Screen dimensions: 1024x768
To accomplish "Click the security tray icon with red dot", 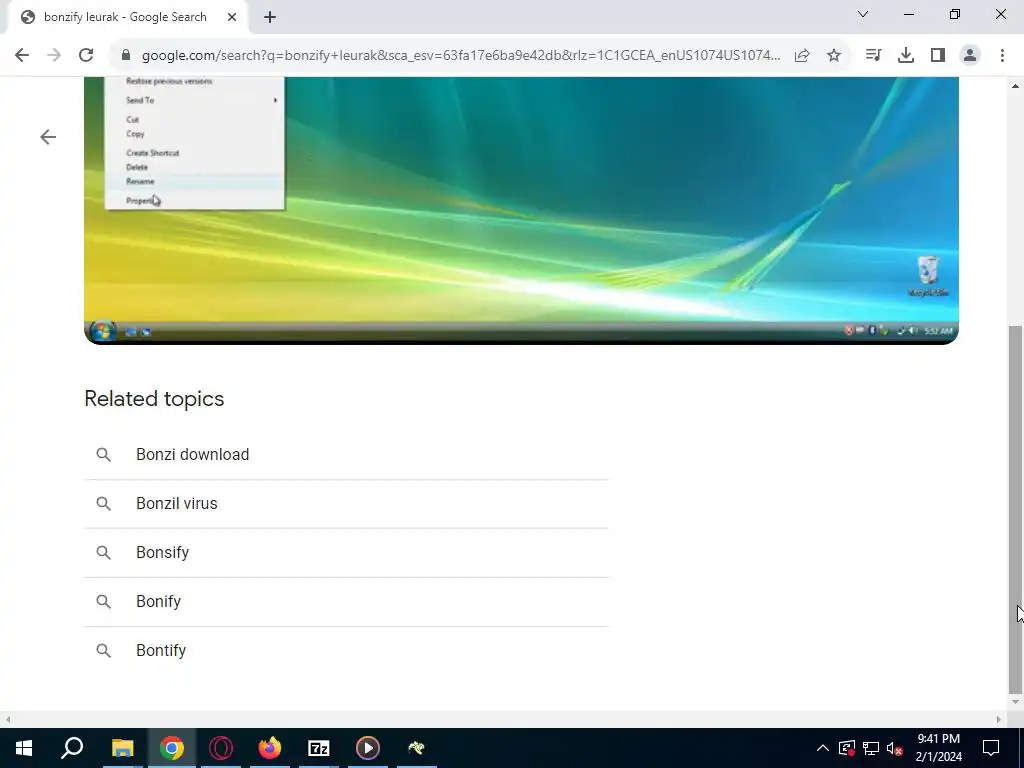I will point(846,748).
